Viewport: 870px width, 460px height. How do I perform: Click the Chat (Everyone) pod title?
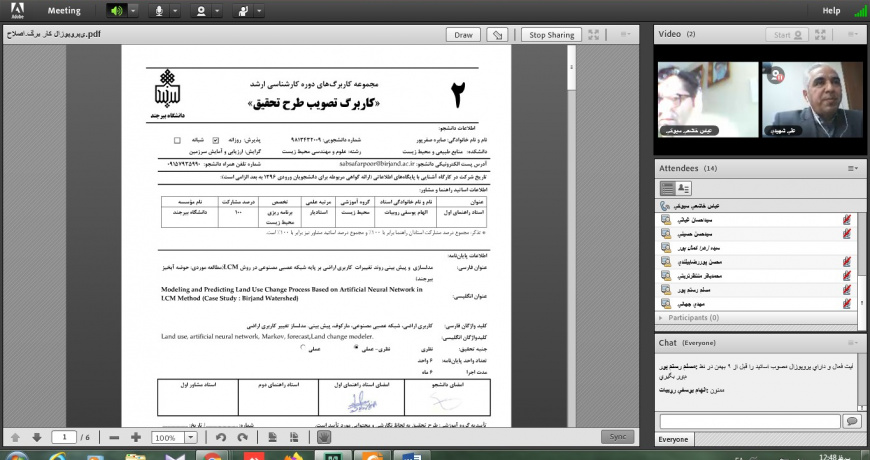[x=687, y=343]
